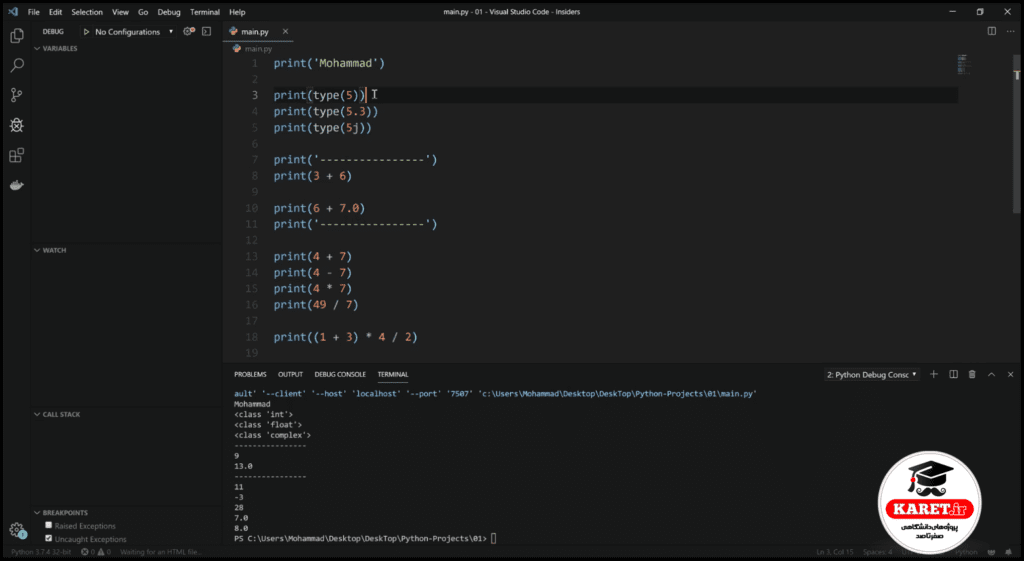Open the Terminal menu in menu bar
The height and width of the screenshot is (561, 1024).
(204, 12)
